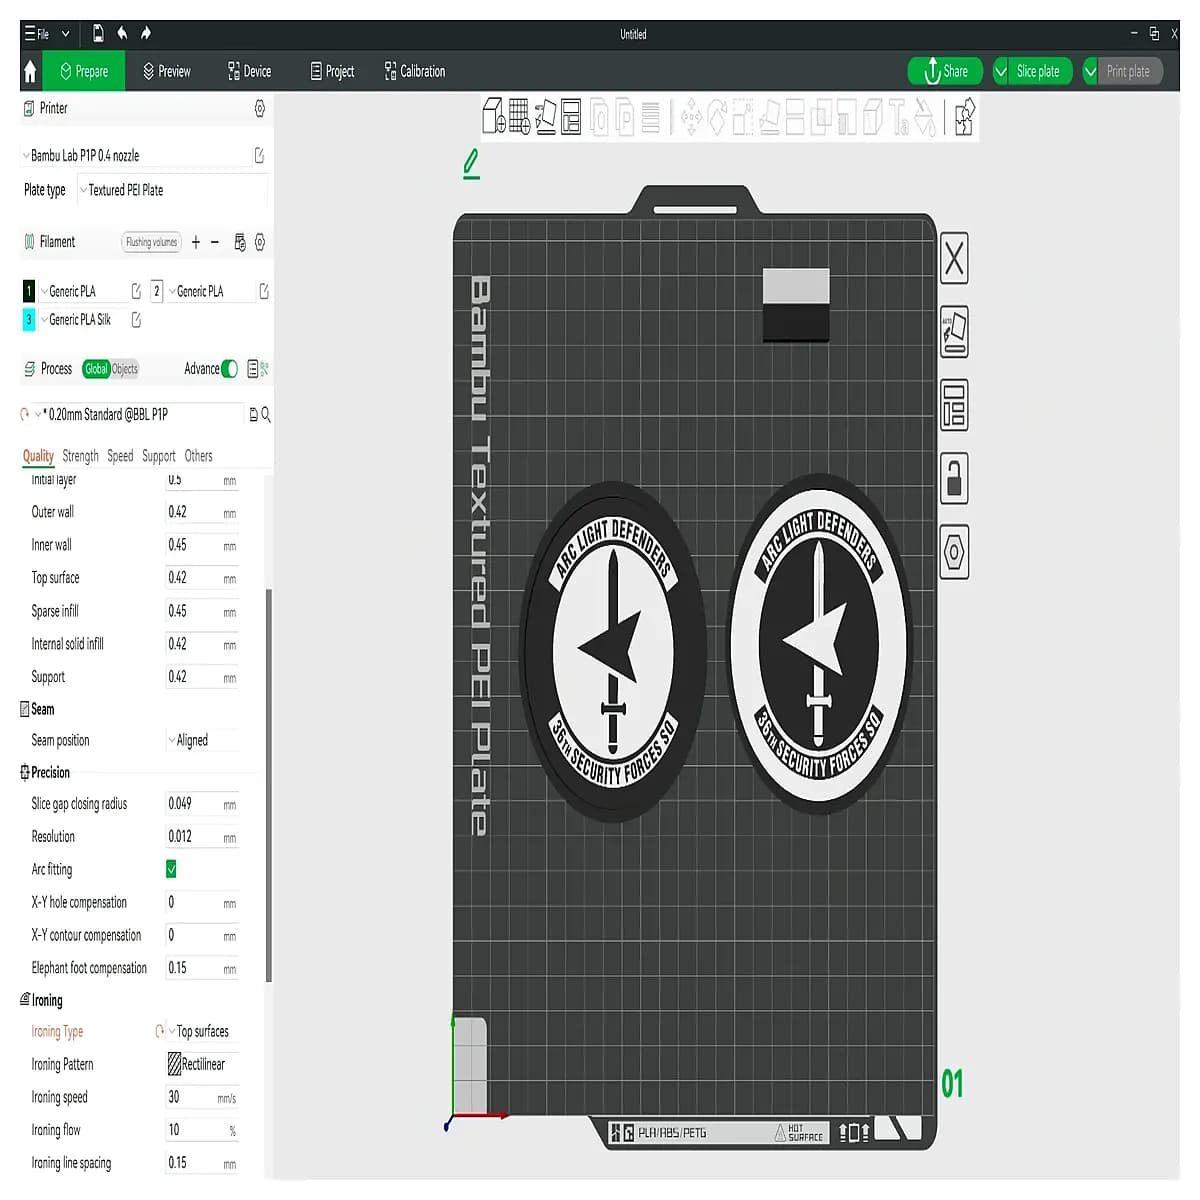Screen dimensions: 1200x1200
Task: Open filament settings gear icon
Action: [x=260, y=242]
